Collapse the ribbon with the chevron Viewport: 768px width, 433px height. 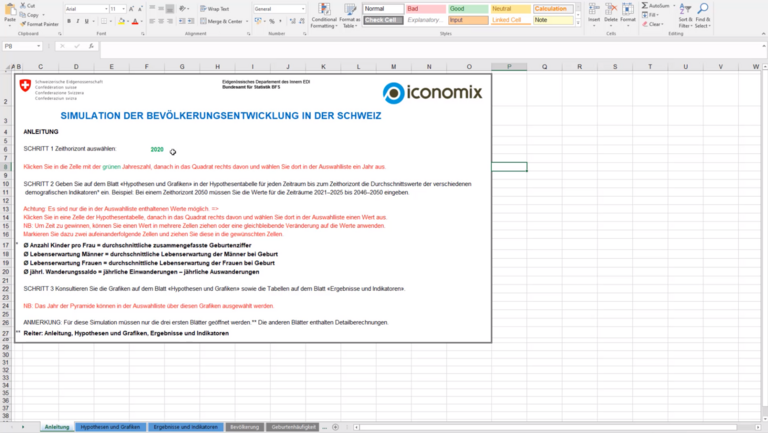tap(763, 34)
